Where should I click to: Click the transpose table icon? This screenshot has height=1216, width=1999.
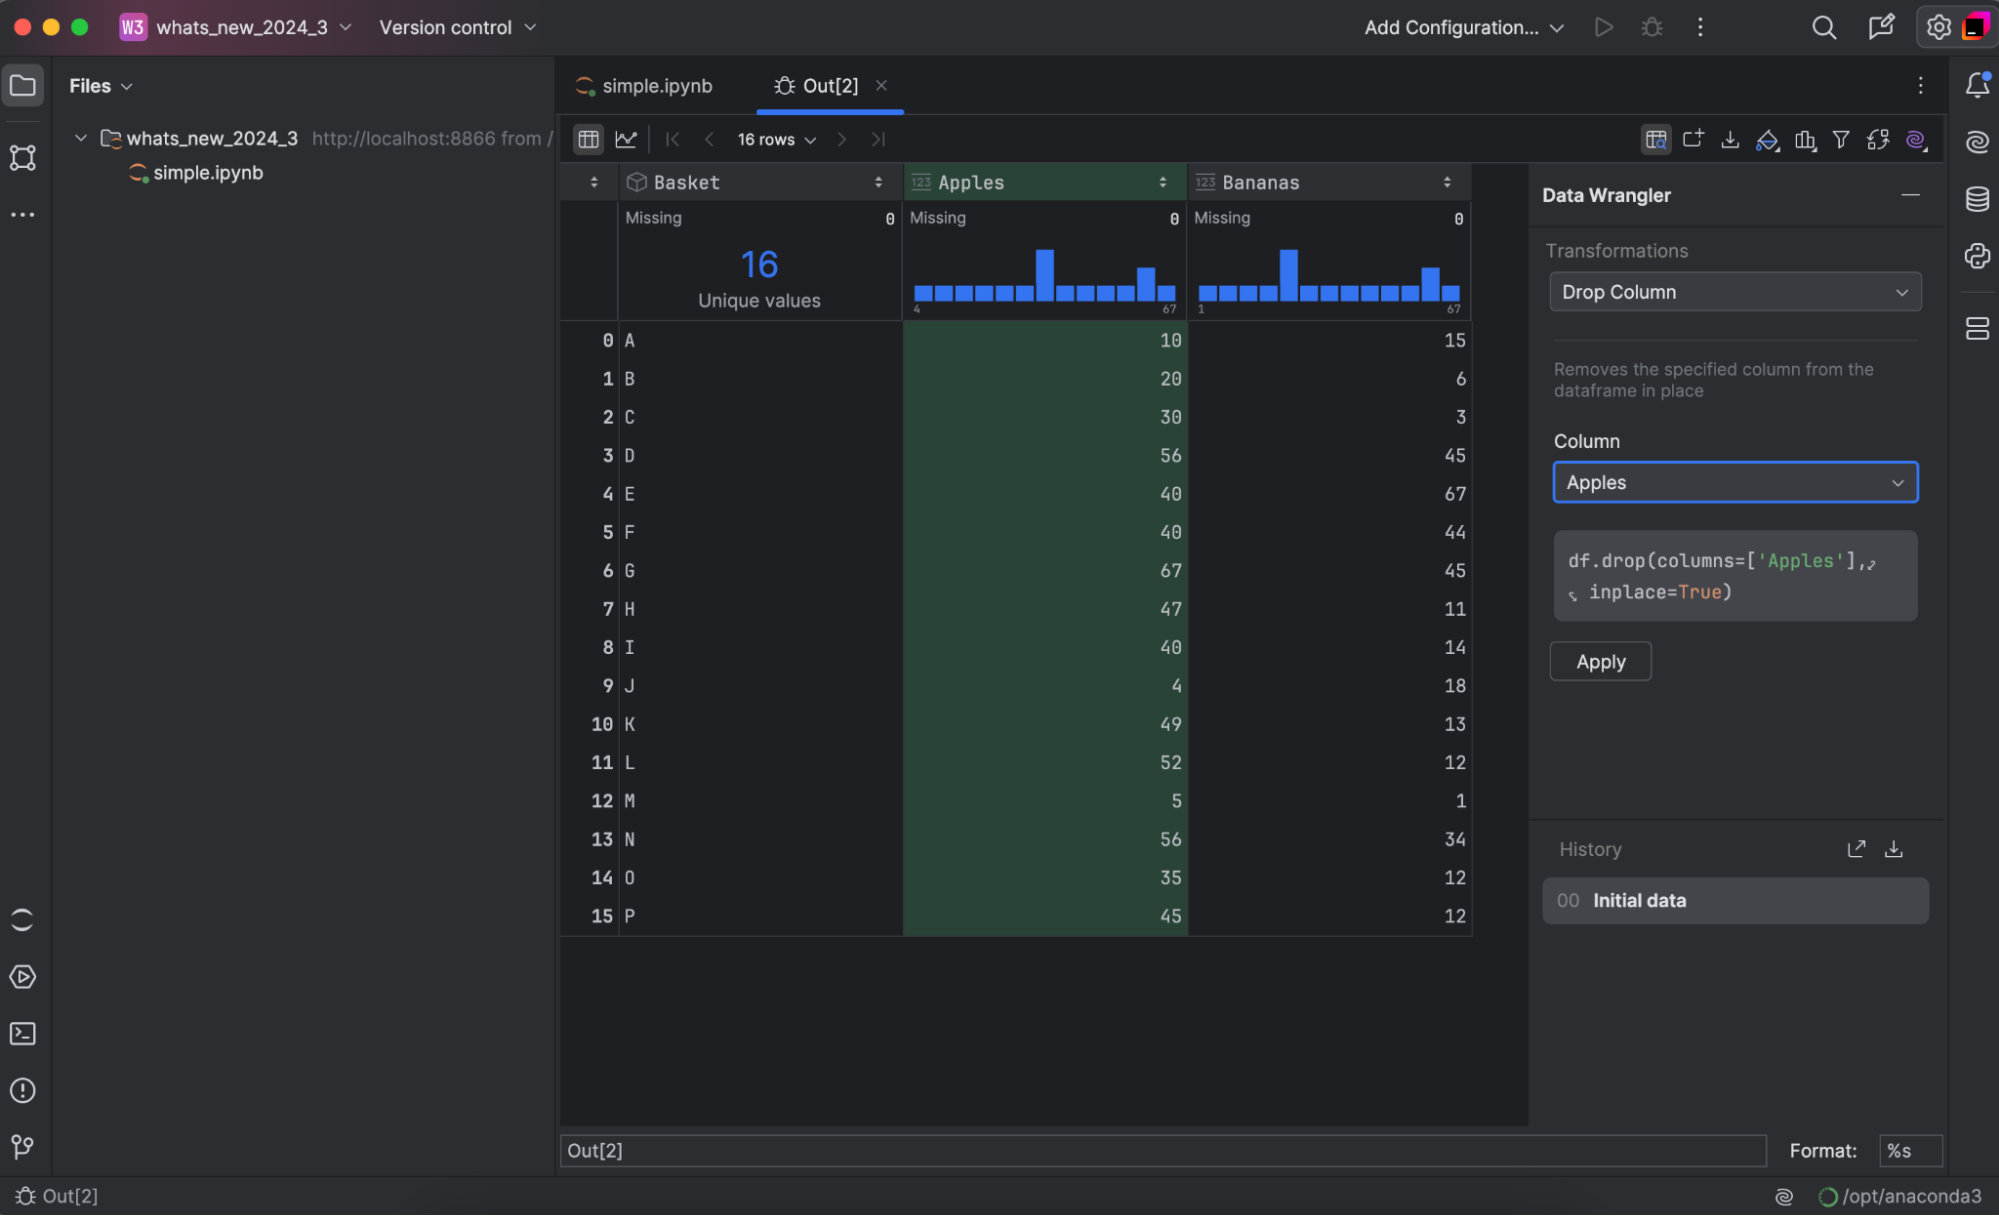(x=1877, y=140)
